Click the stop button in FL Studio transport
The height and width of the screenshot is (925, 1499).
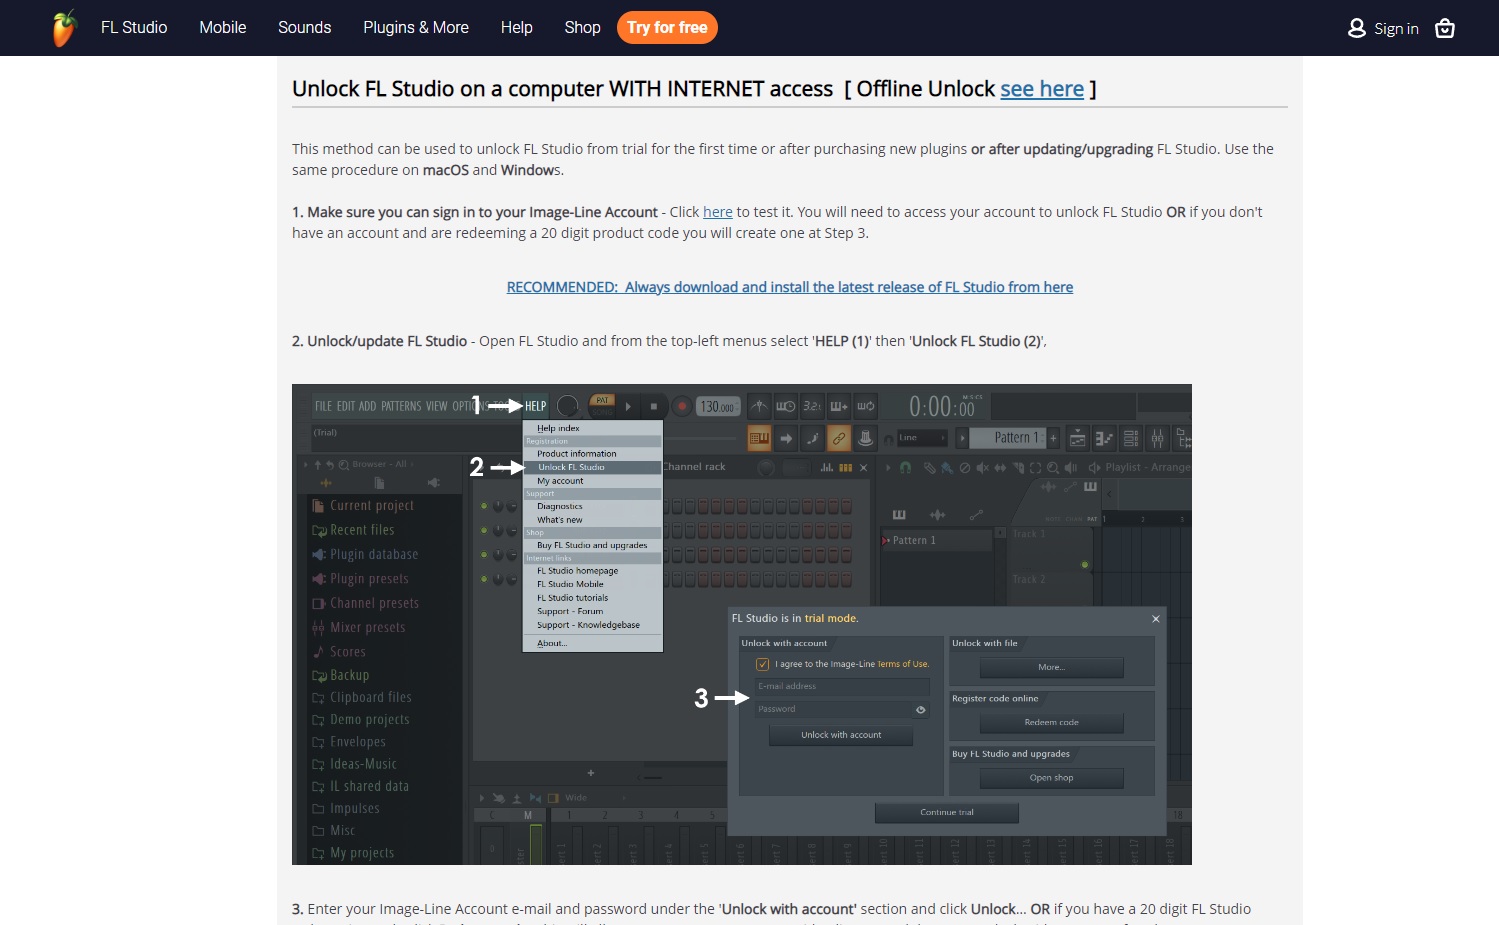click(654, 406)
